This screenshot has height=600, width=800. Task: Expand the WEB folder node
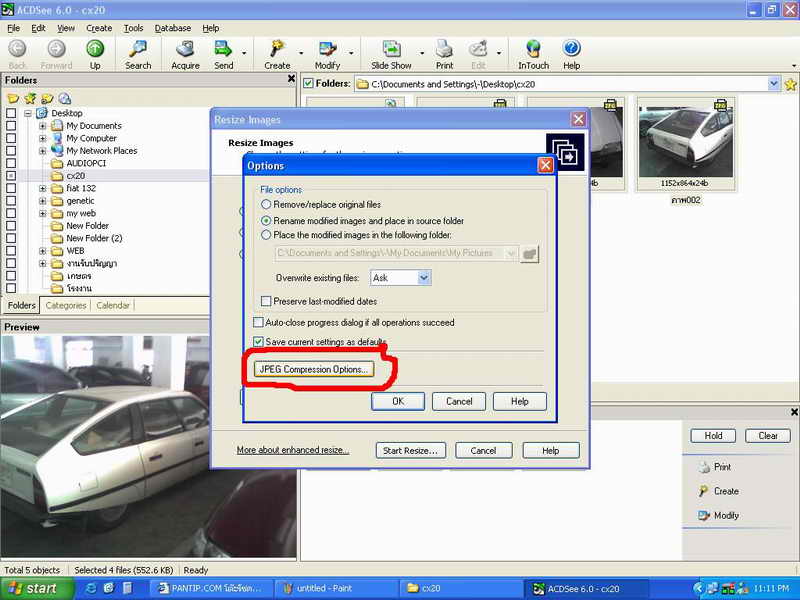click(43, 251)
